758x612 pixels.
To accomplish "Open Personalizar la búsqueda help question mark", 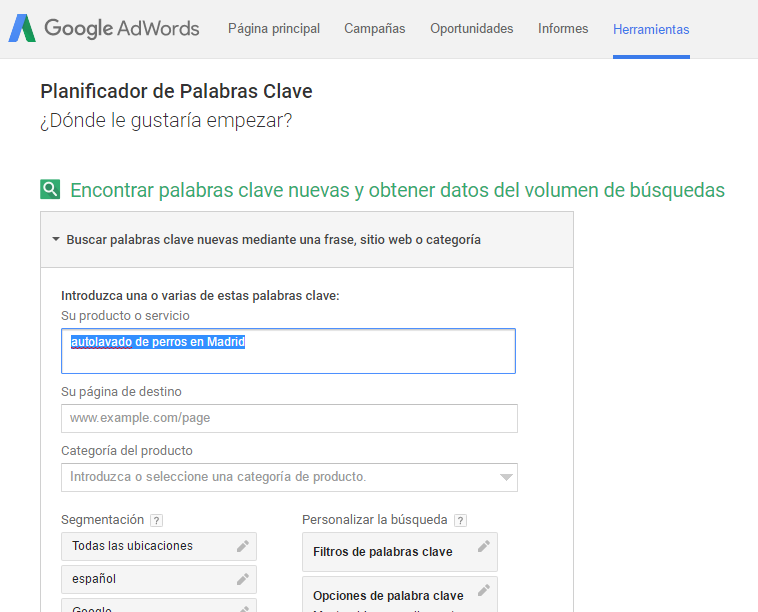I will tap(461, 521).
